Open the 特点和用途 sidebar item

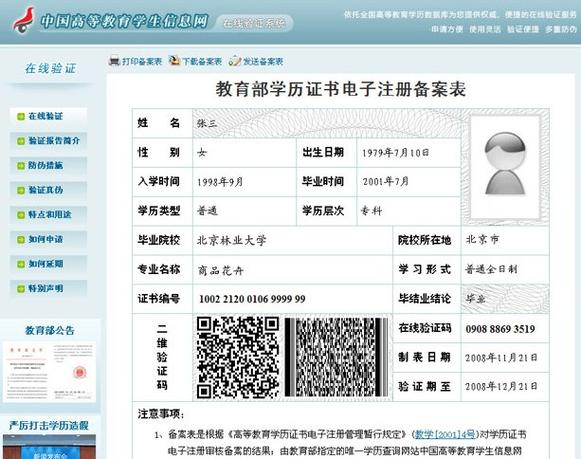pyautogui.click(x=49, y=214)
